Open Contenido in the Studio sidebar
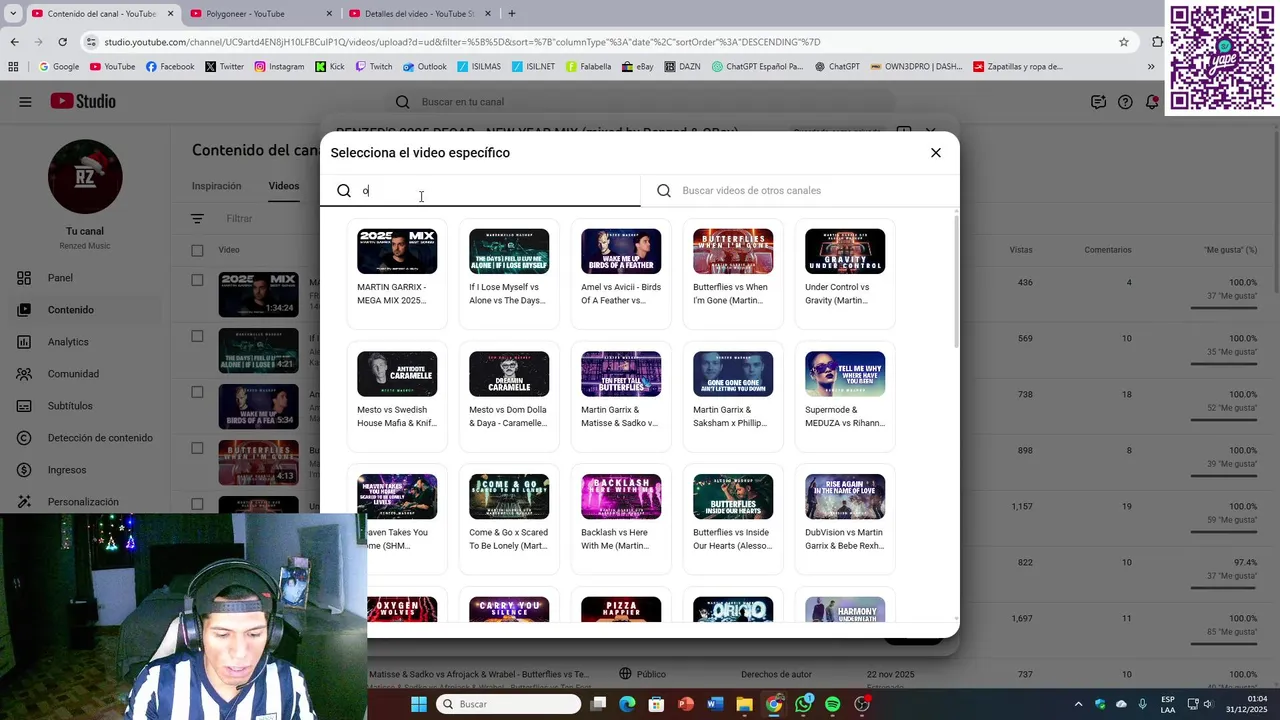 click(x=85, y=310)
